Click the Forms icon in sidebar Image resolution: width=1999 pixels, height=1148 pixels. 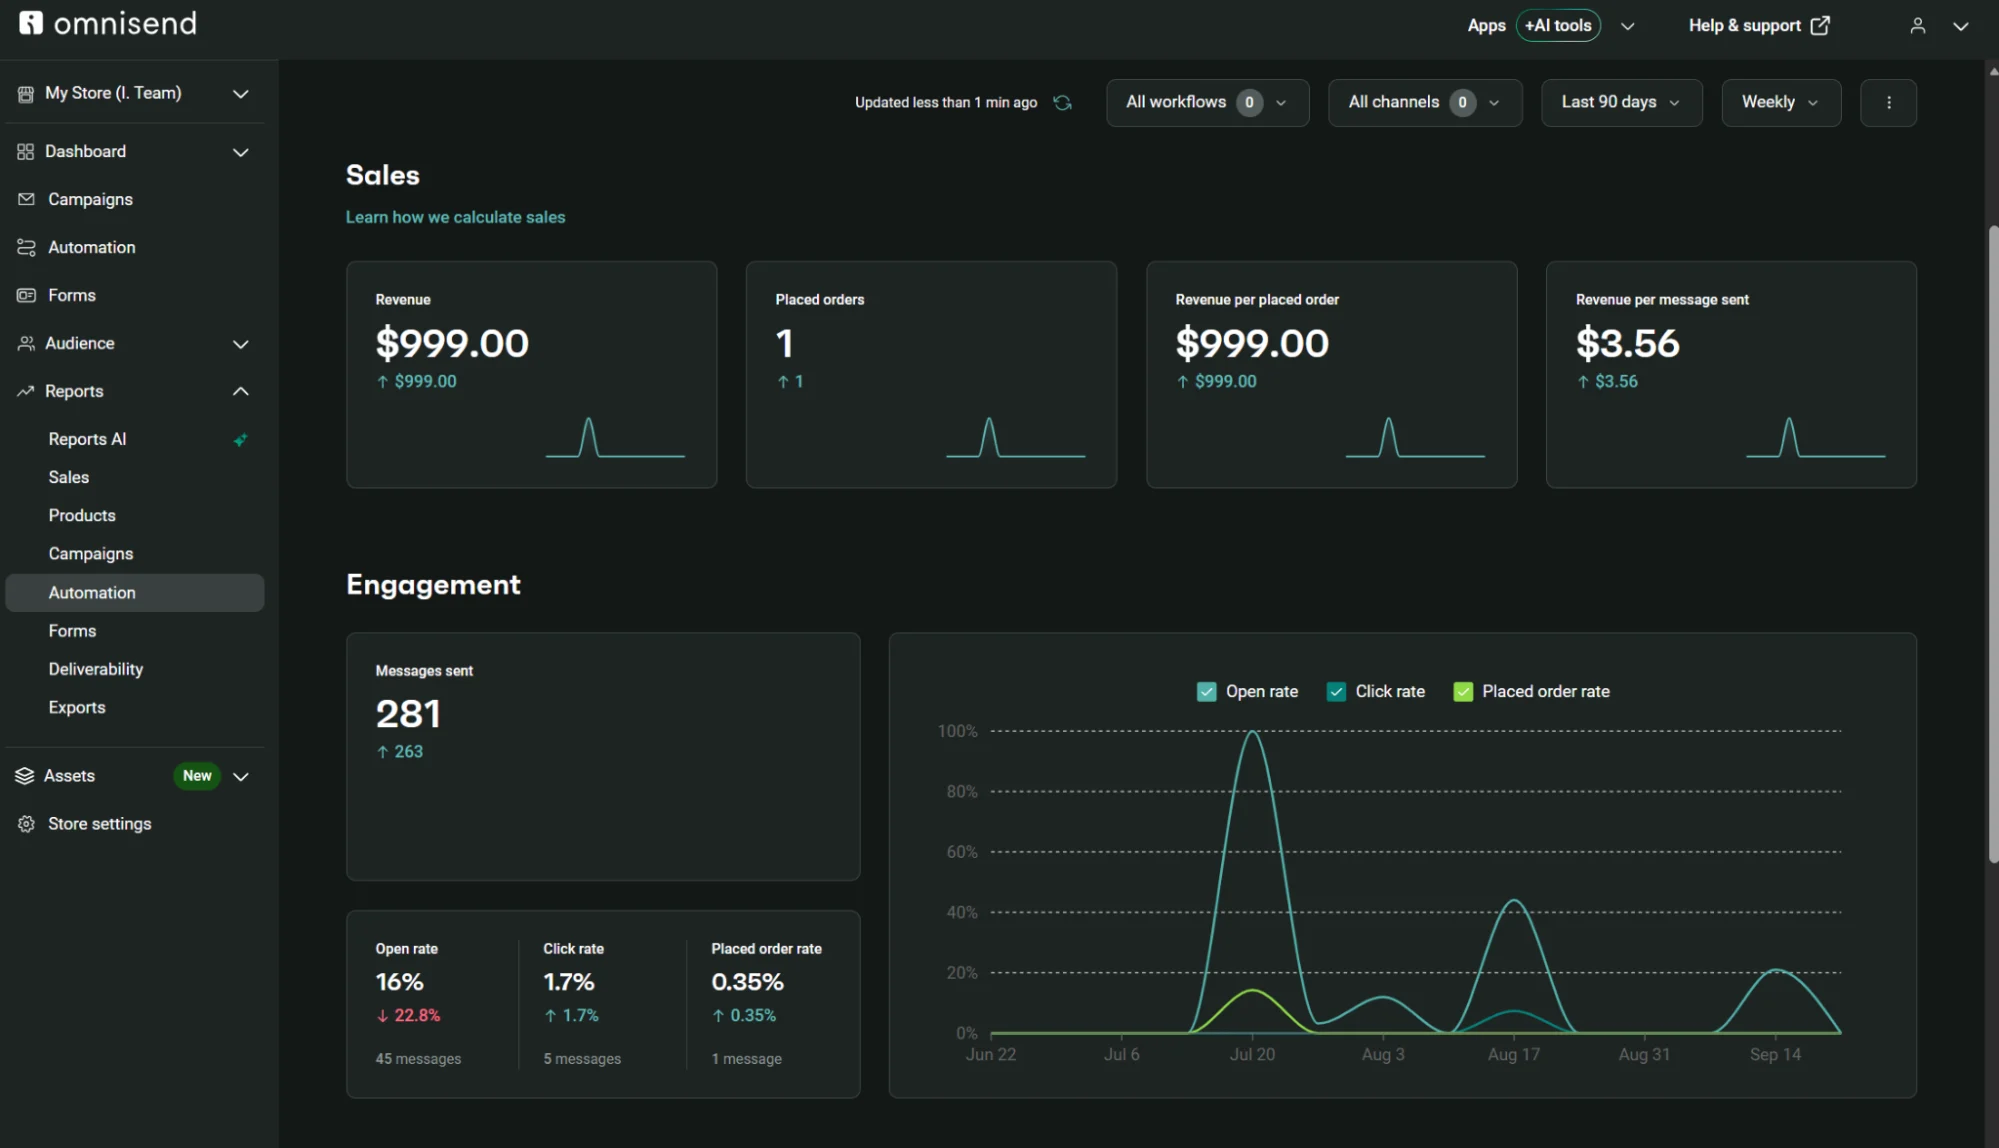[26, 296]
